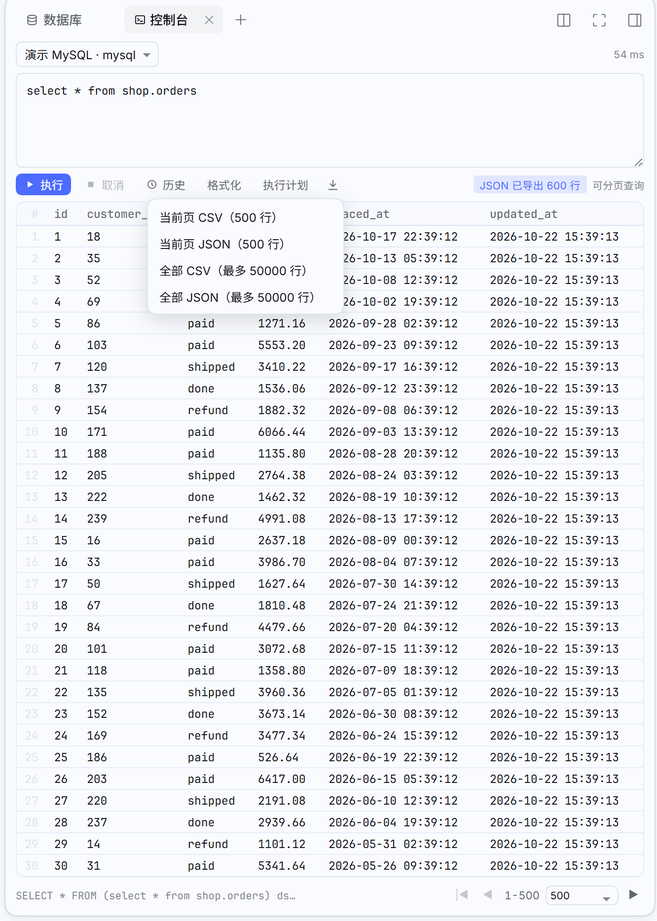The width and height of the screenshot is (657, 921).
Task: Select amount 1627.64
Action: click(282, 584)
